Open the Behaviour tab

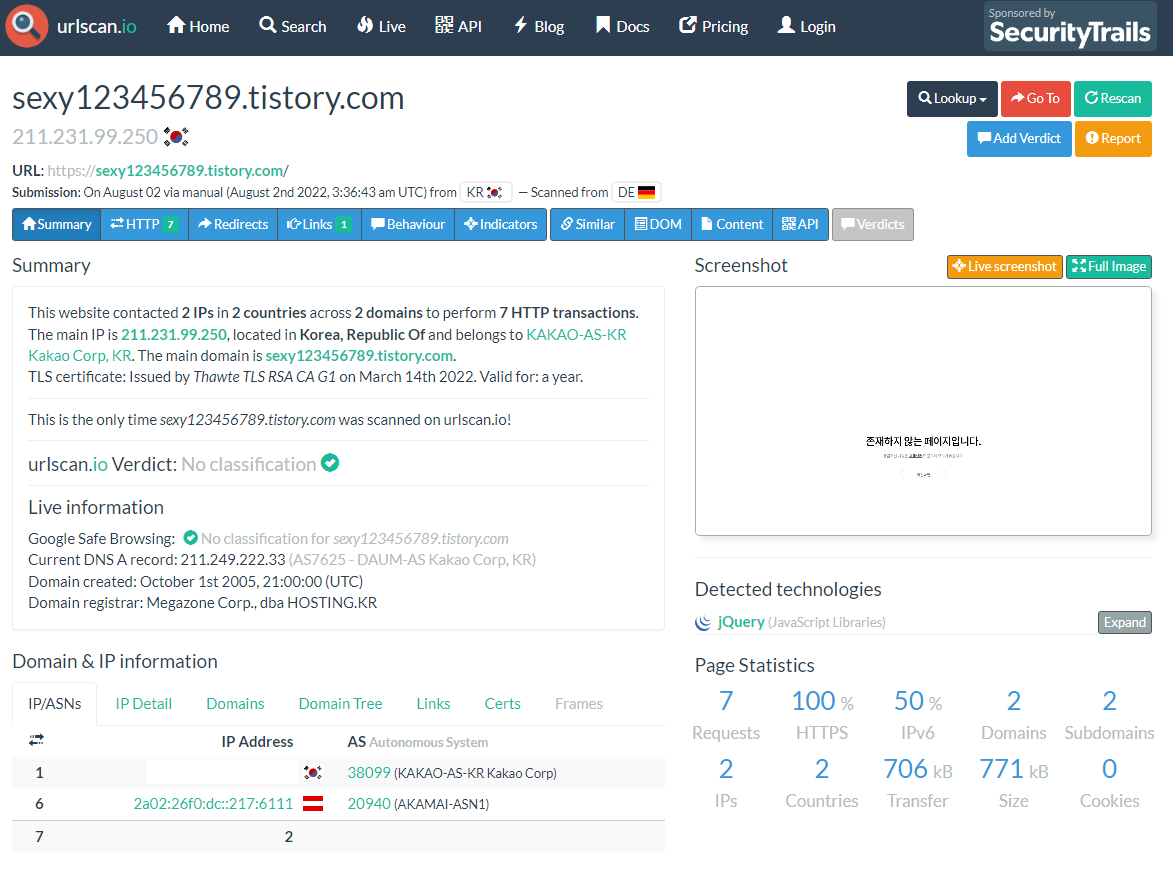pyautogui.click(x=408, y=224)
